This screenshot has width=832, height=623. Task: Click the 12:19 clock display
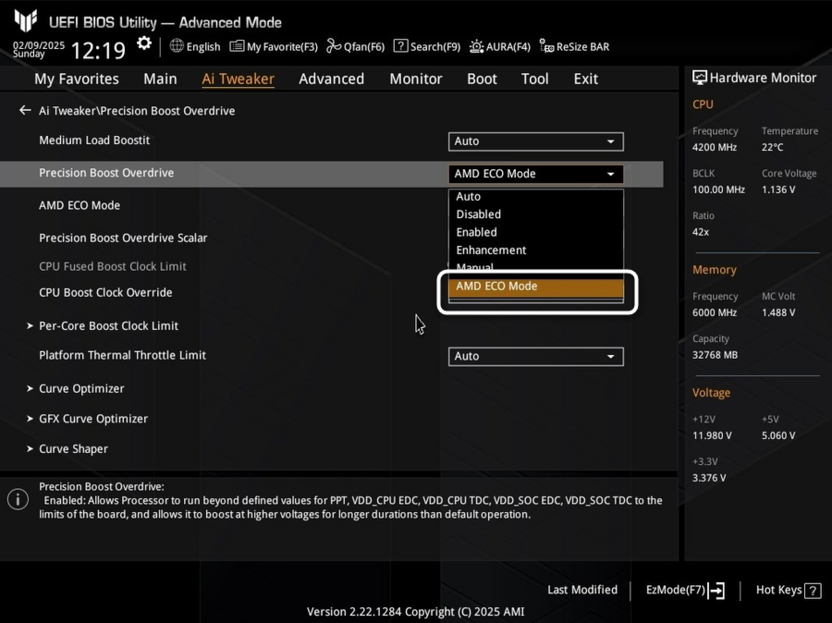[x=98, y=50]
